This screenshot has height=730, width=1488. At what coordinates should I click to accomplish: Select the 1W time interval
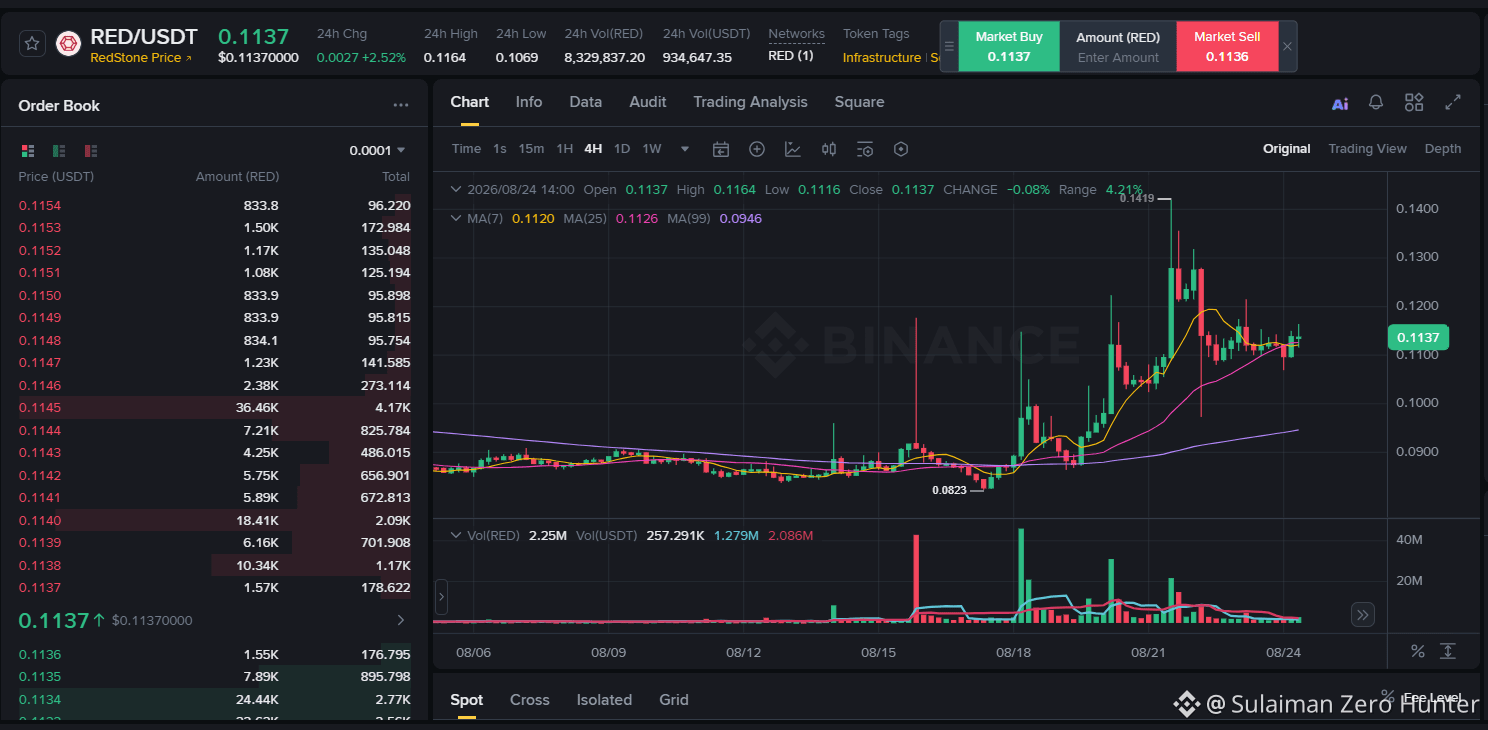pos(652,149)
